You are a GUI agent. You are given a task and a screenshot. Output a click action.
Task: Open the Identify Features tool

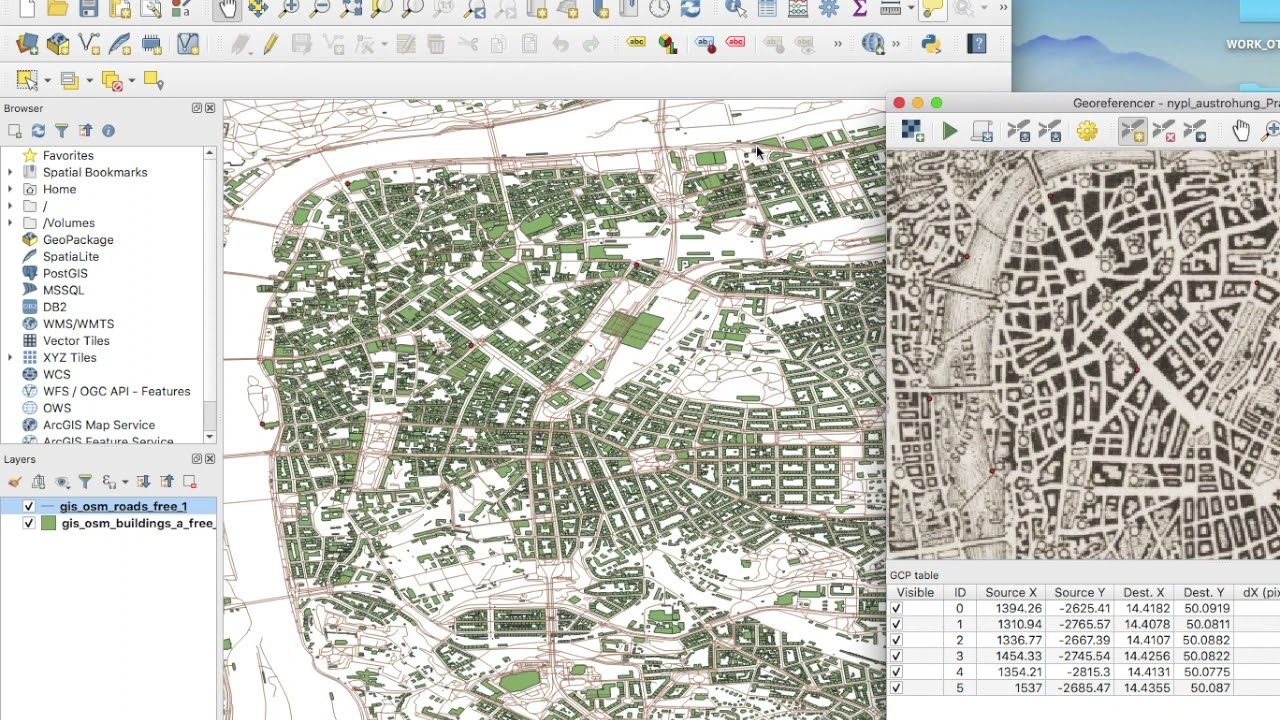pos(735,9)
